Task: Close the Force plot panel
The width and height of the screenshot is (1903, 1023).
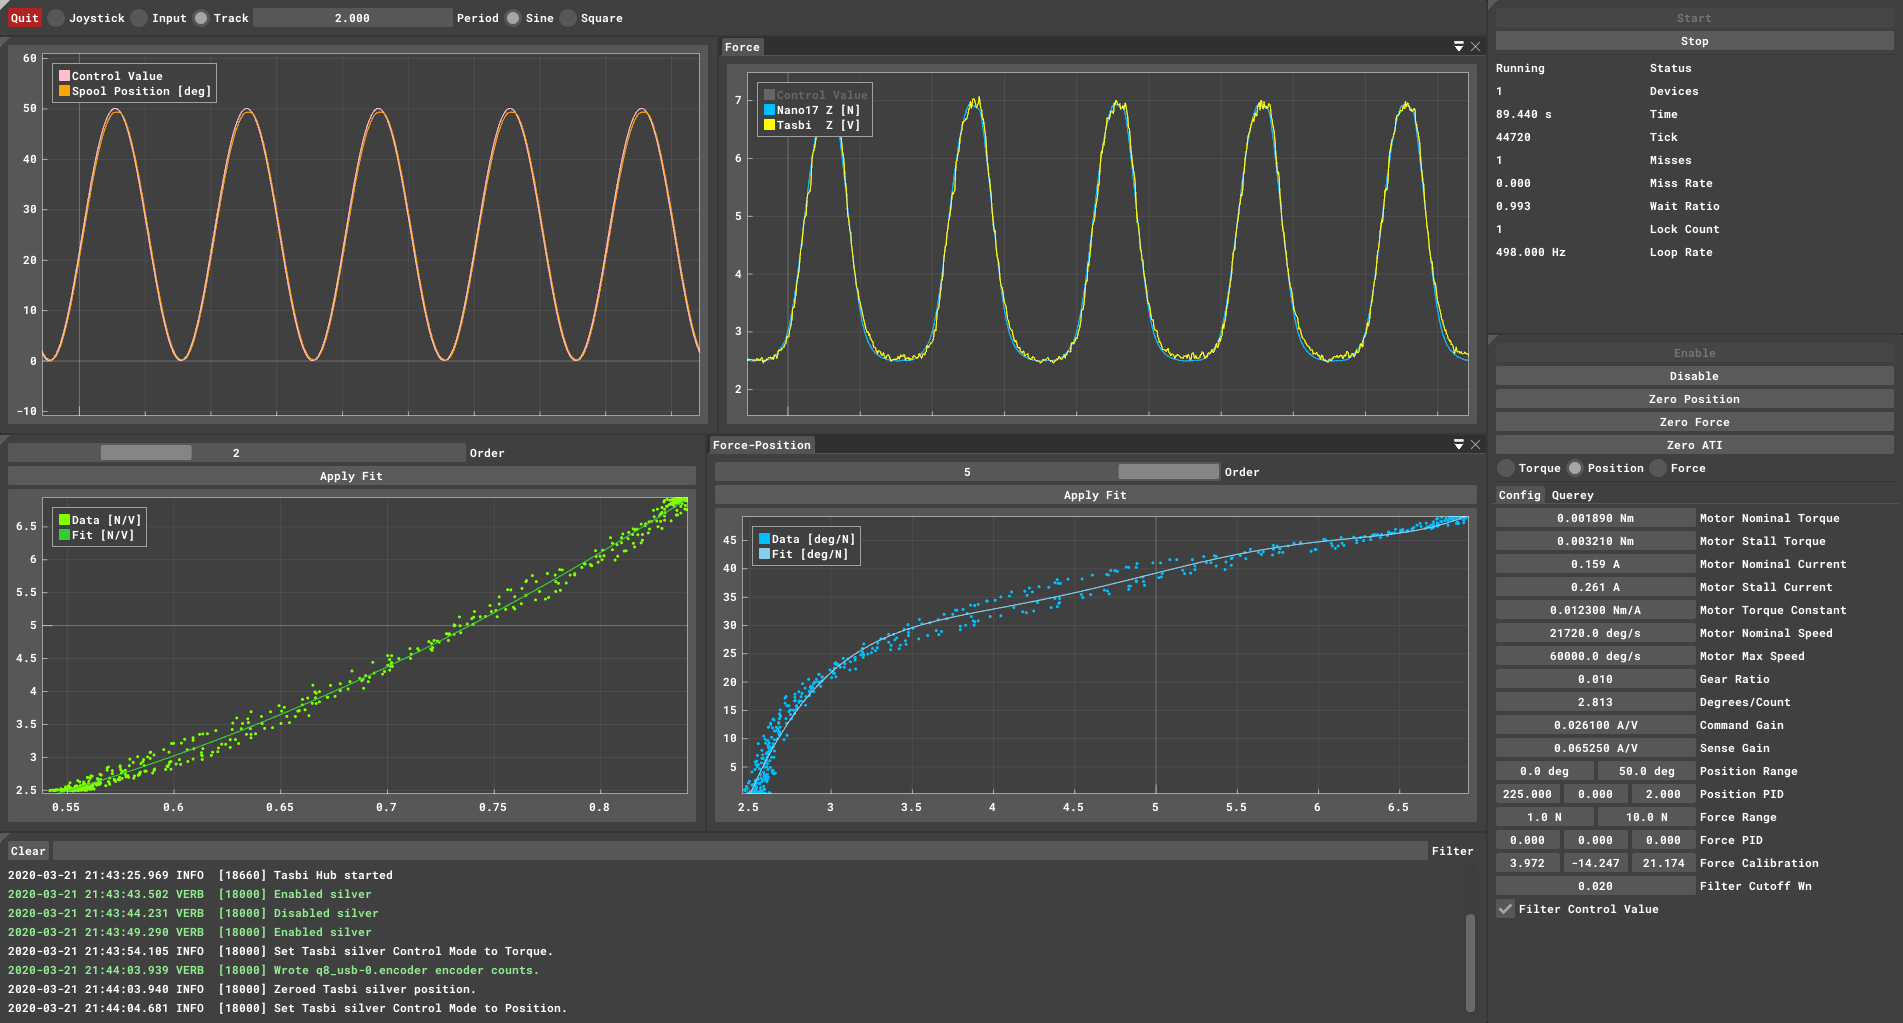Action: tap(1475, 47)
